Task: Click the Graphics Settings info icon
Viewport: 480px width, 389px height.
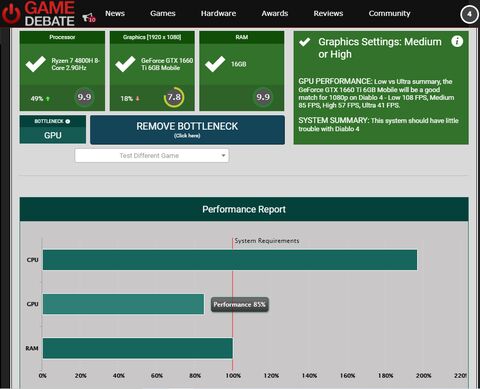Action: coord(457,41)
